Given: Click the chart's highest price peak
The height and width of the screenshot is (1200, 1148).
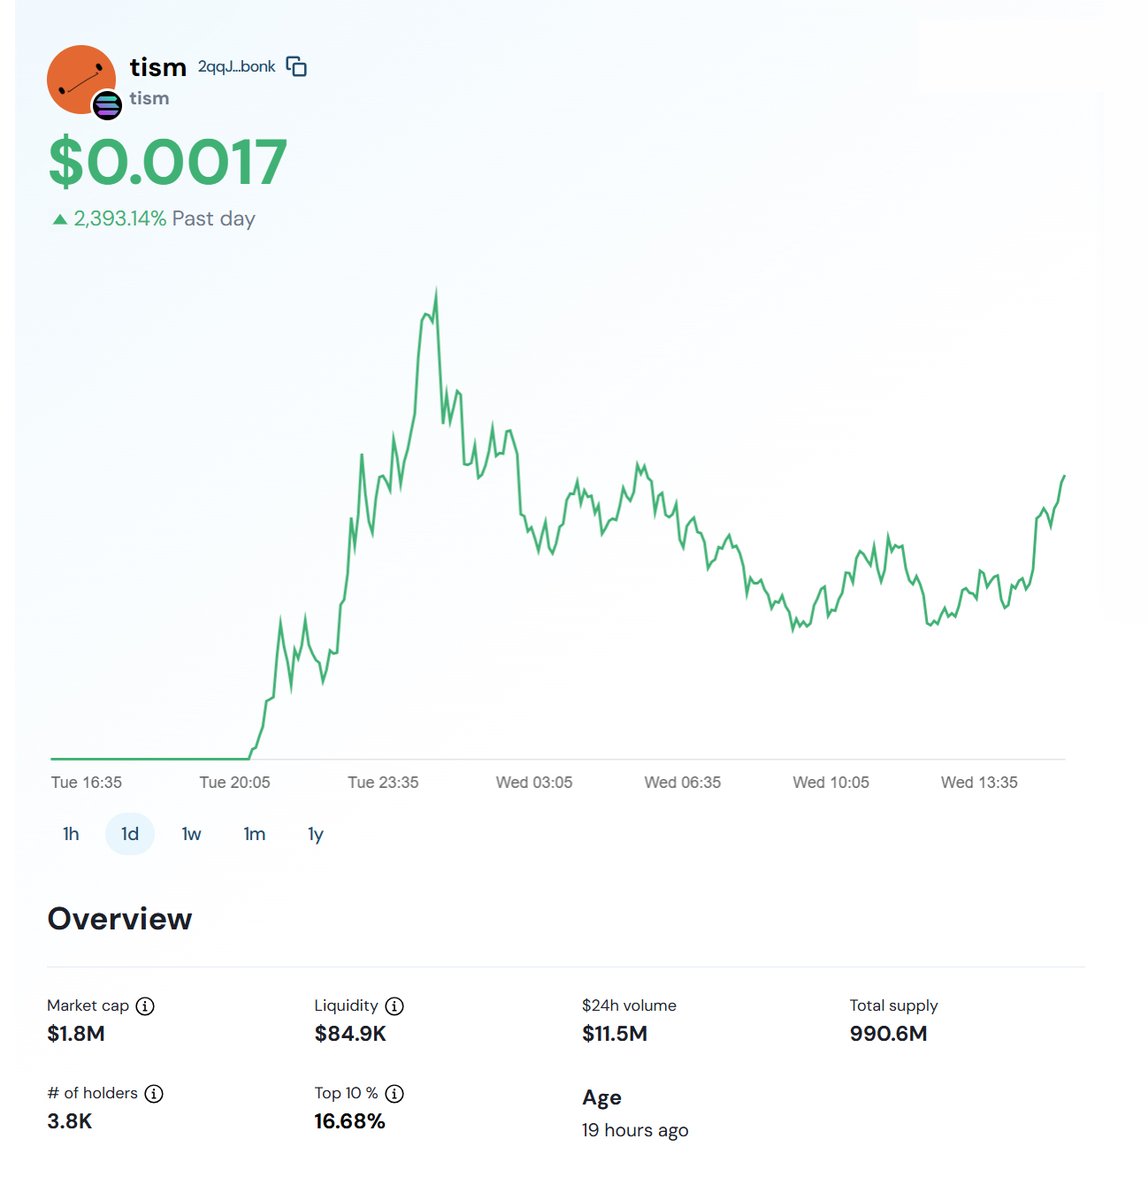Looking at the screenshot, I should [436, 292].
